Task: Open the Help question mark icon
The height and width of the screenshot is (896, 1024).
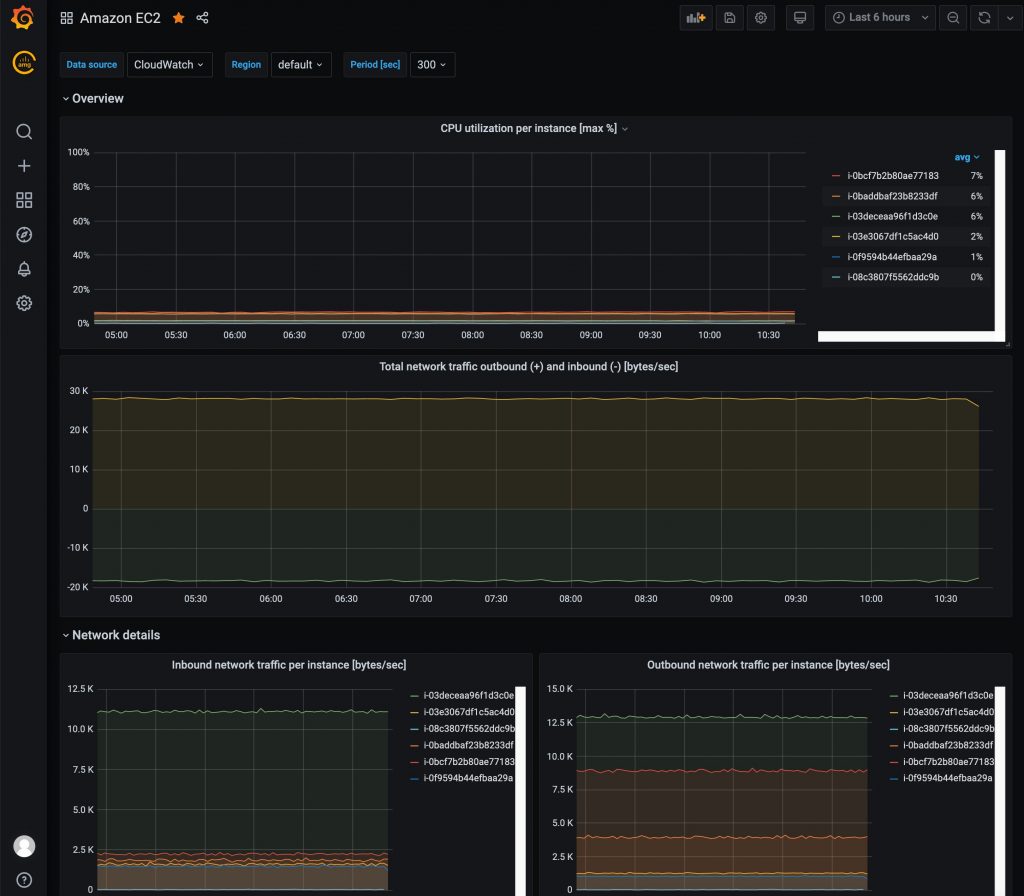Action: coord(24,880)
